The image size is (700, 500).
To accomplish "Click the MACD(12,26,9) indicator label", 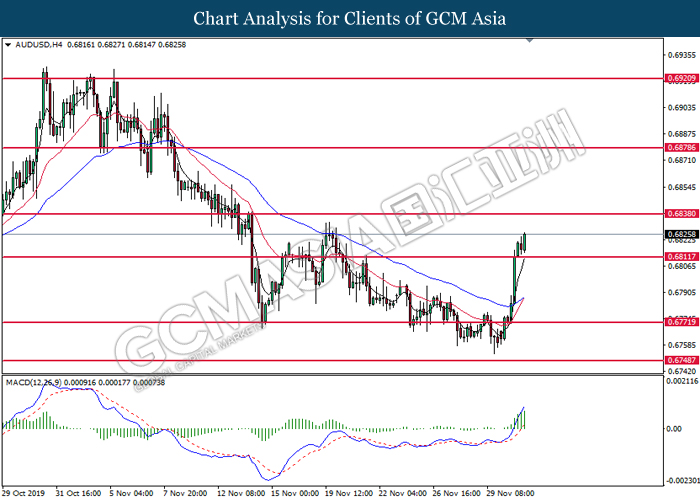I will (x=34, y=383).
